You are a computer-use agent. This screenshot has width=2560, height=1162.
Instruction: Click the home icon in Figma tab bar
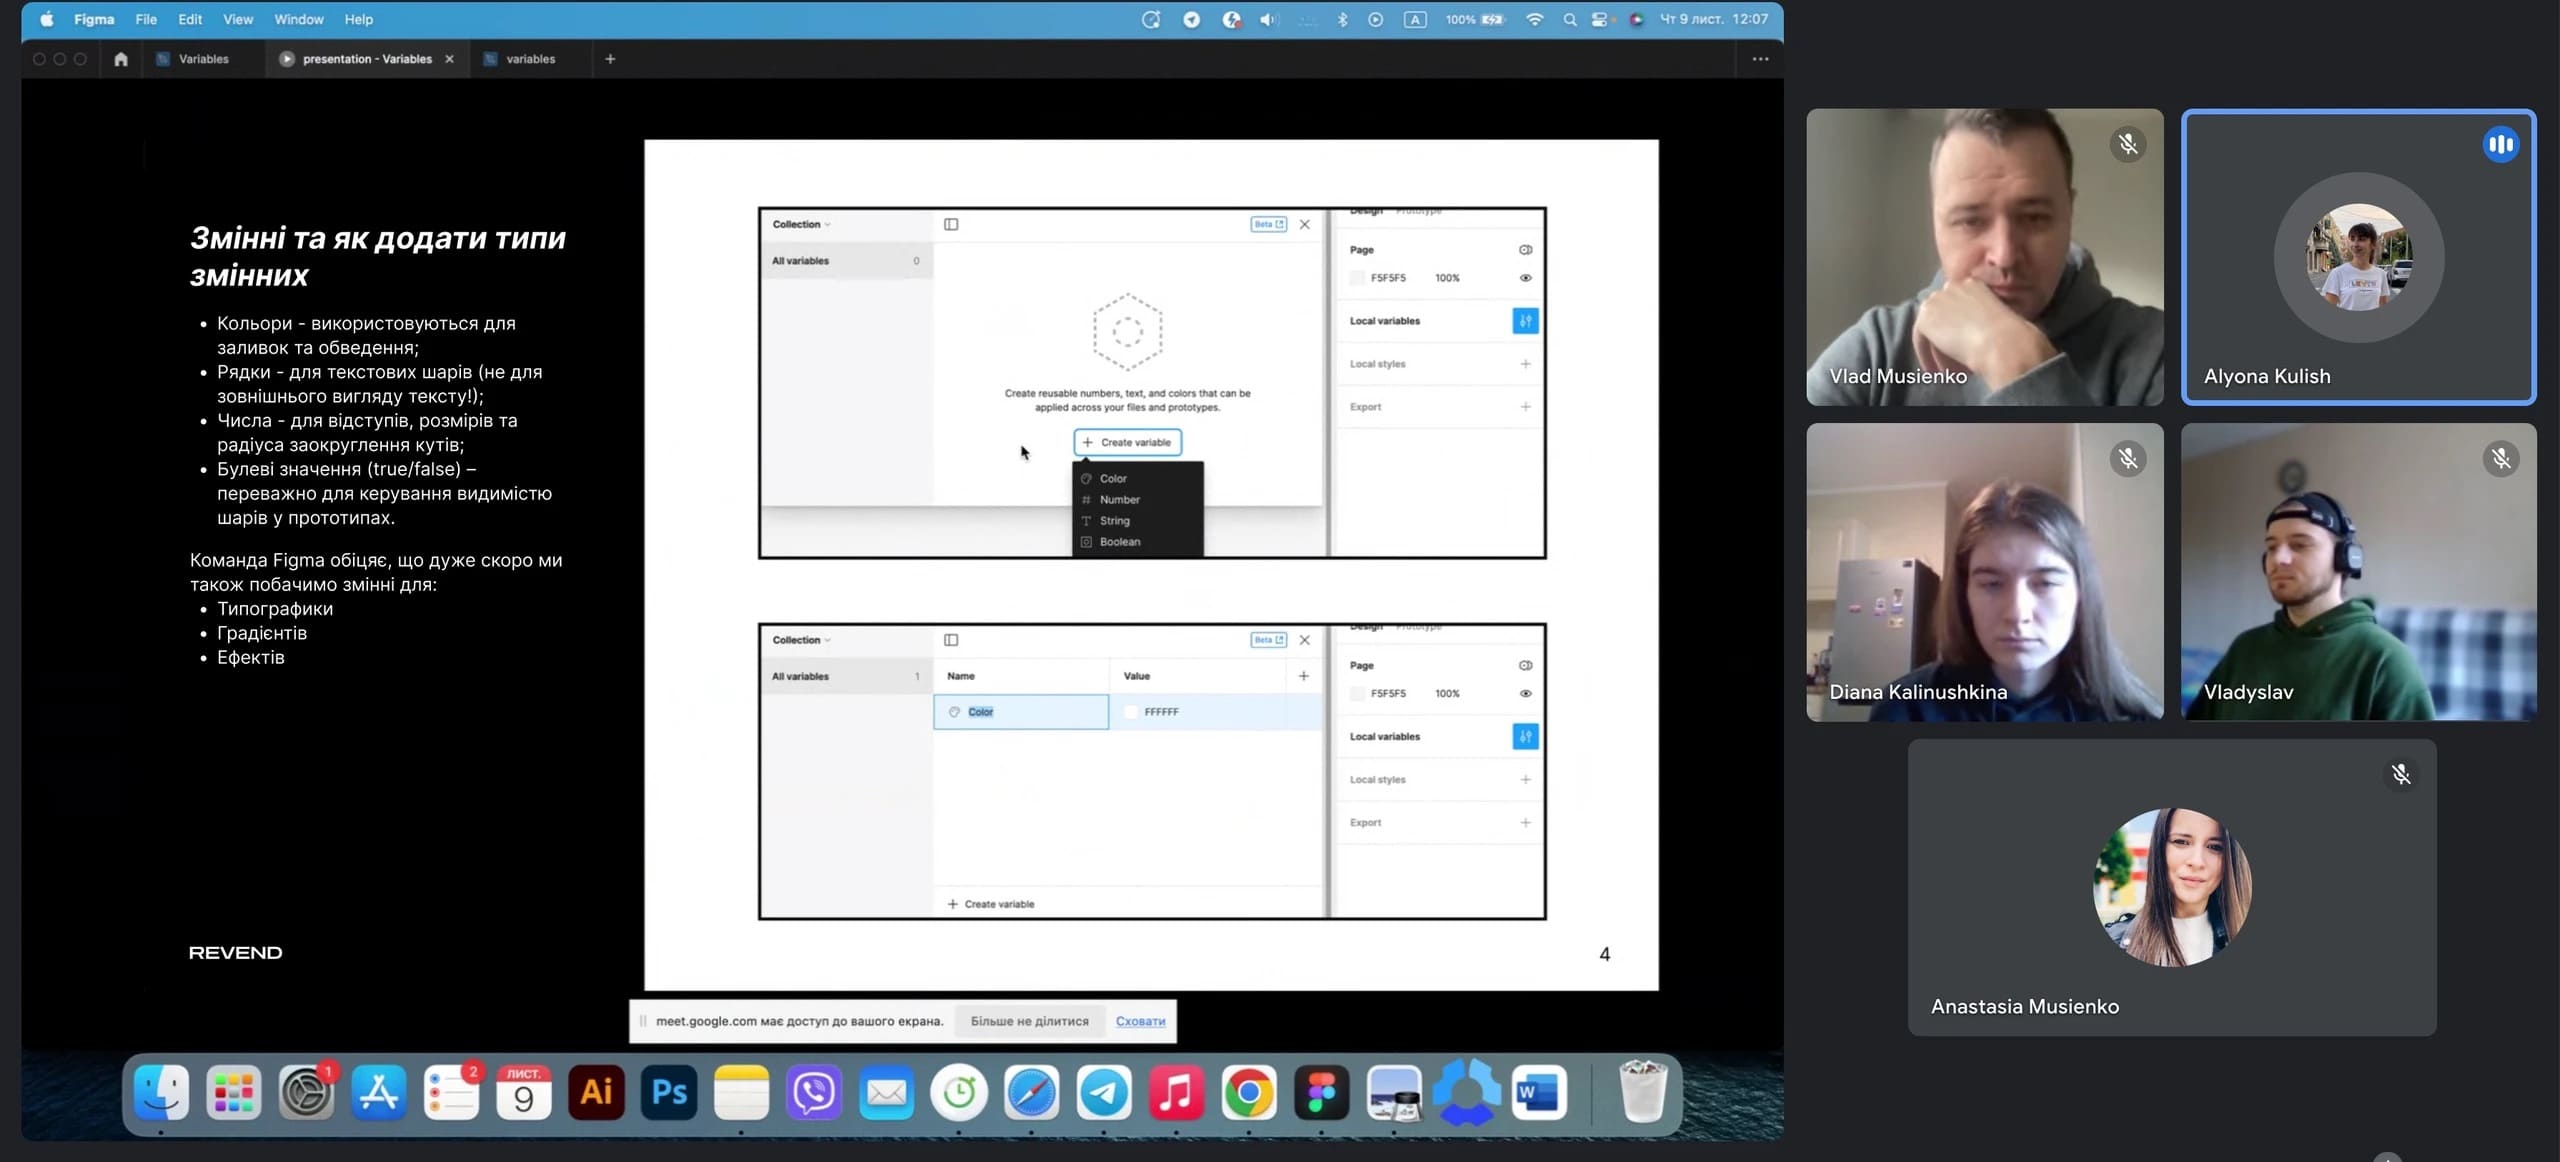[x=121, y=59]
